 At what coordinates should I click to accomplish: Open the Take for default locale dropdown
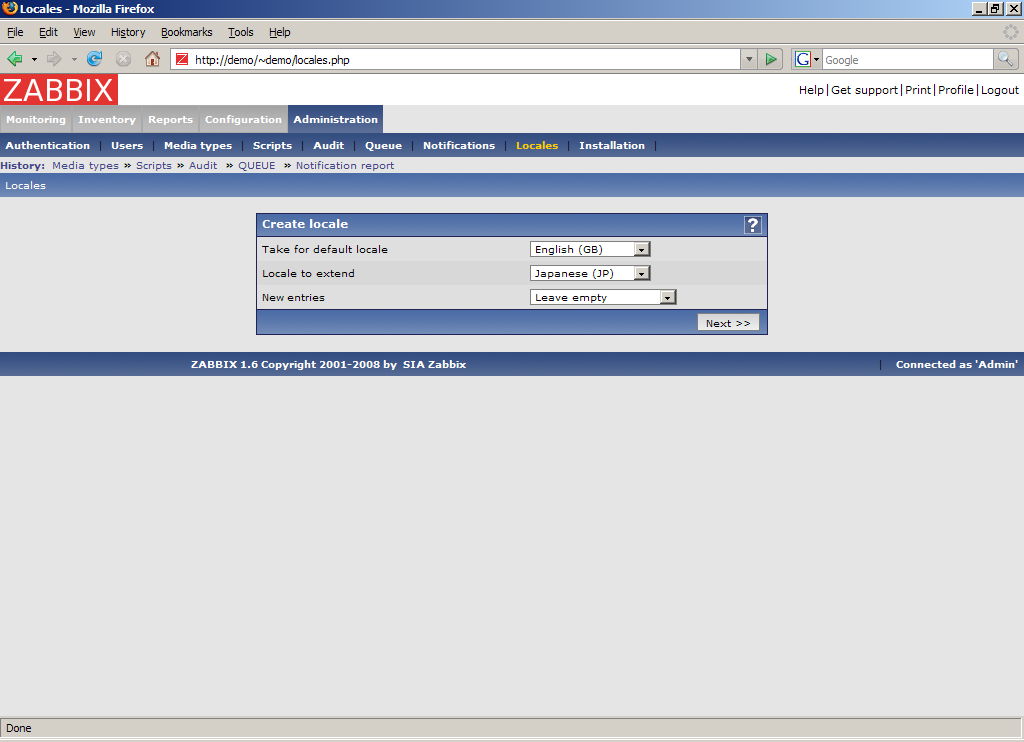[590, 249]
